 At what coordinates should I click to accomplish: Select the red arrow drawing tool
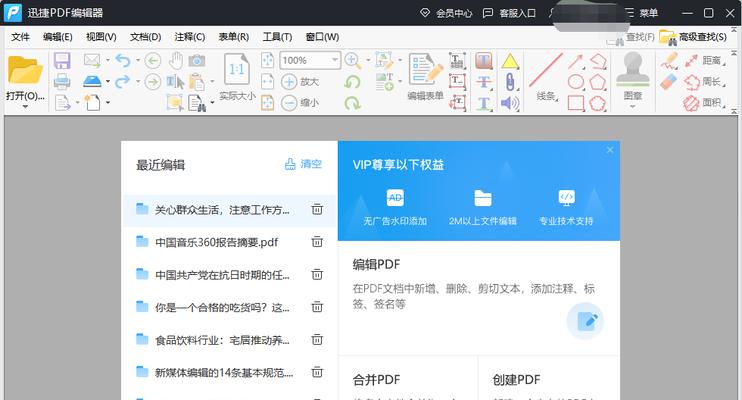[x=575, y=61]
